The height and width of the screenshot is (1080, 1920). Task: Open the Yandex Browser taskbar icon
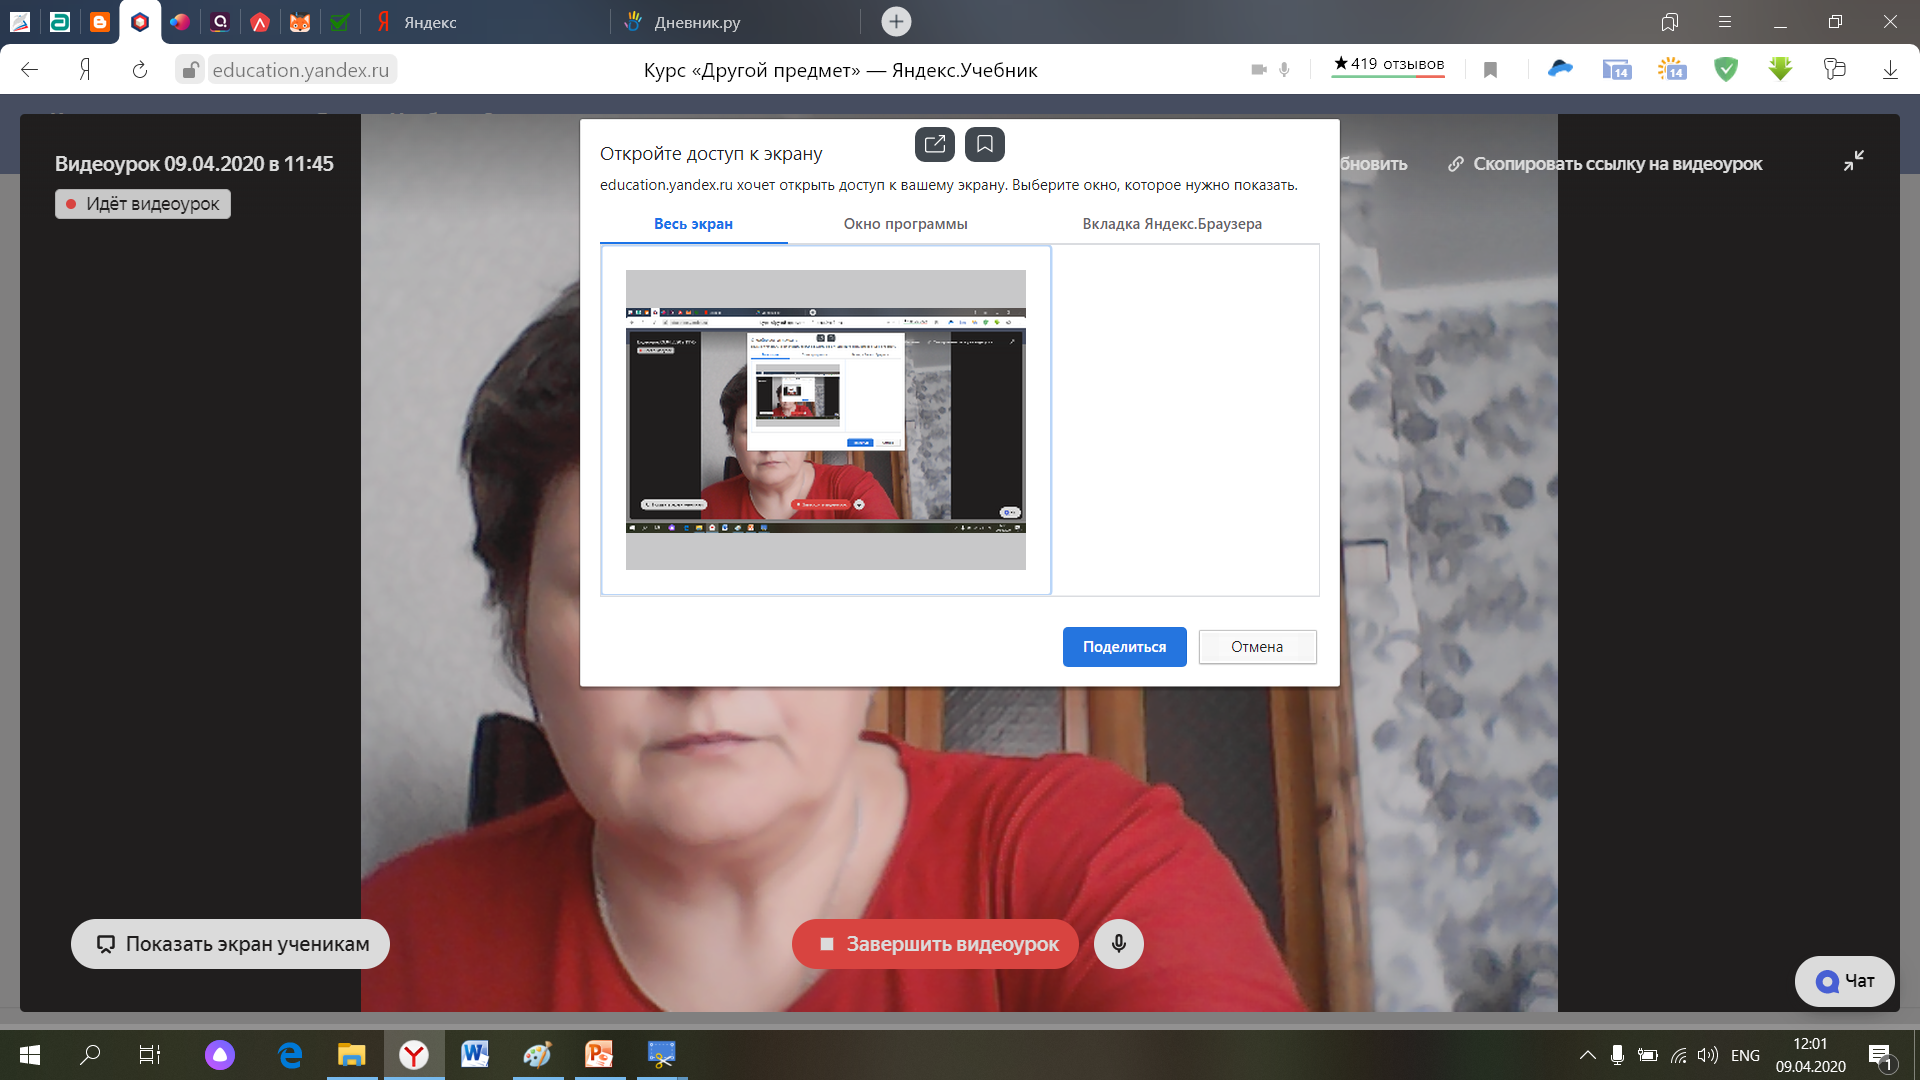point(414,1054)
